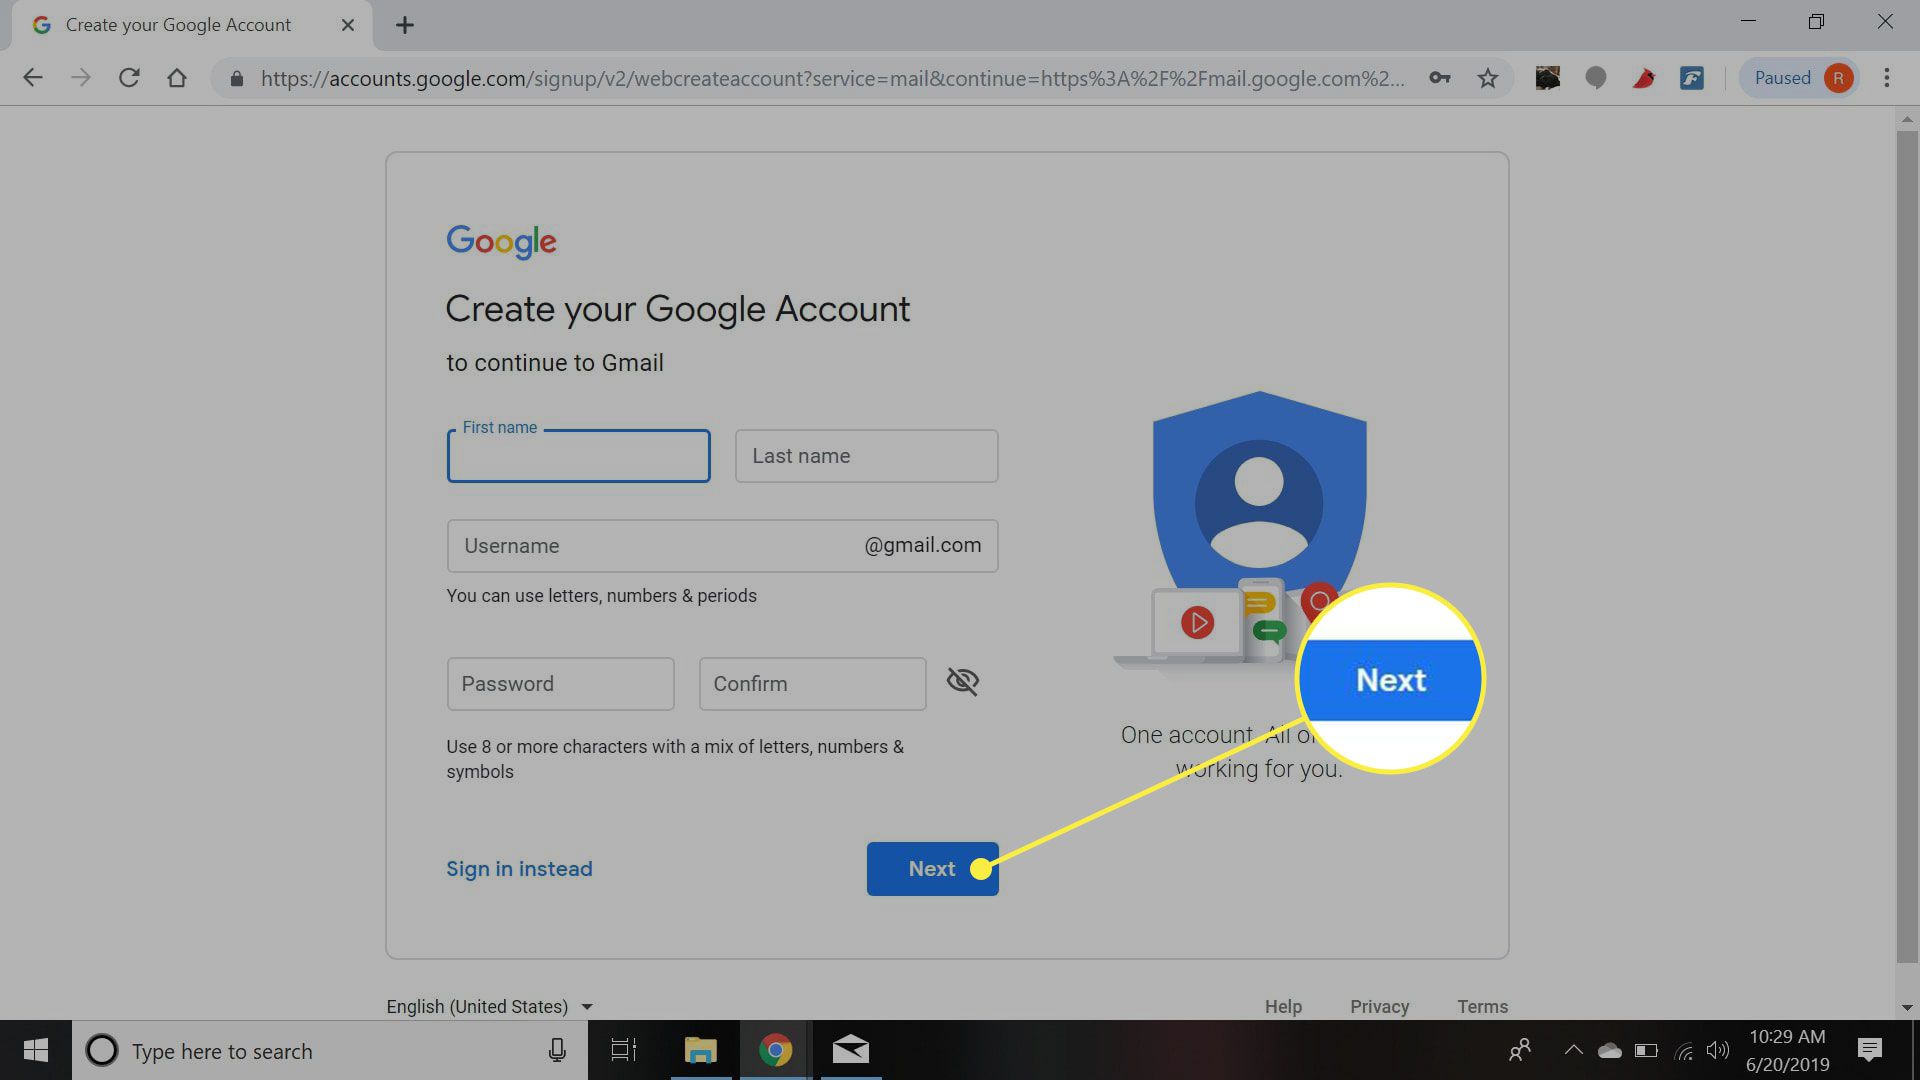This screenshot has height=1080, width=1920.
Task: Click the black square extension icon
Action: point(1548,78)
